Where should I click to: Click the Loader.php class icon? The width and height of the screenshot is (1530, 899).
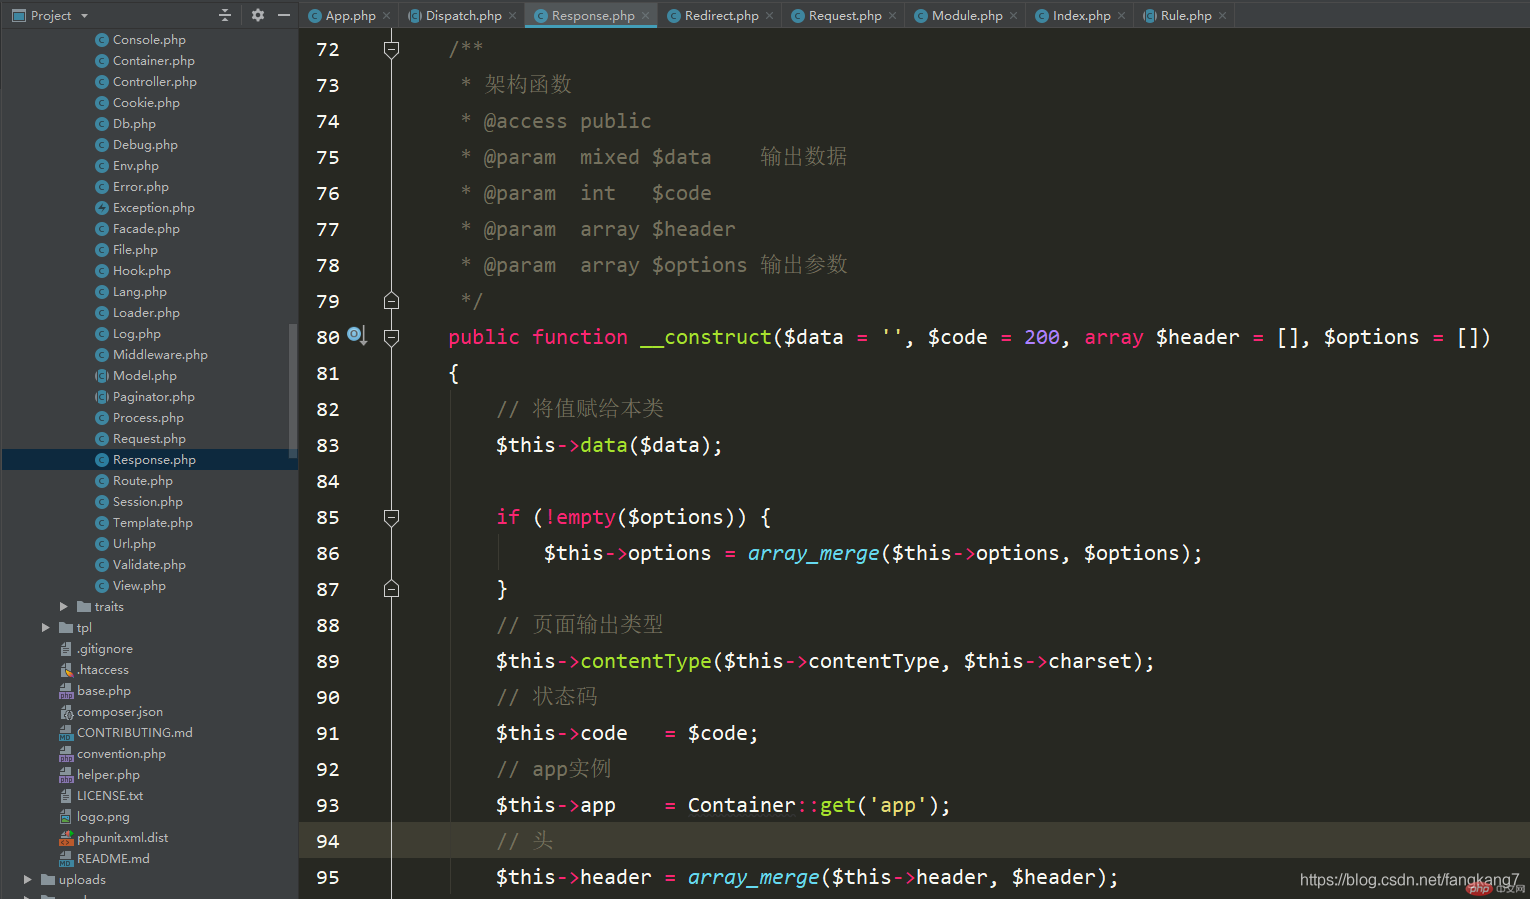pos(102,313)
